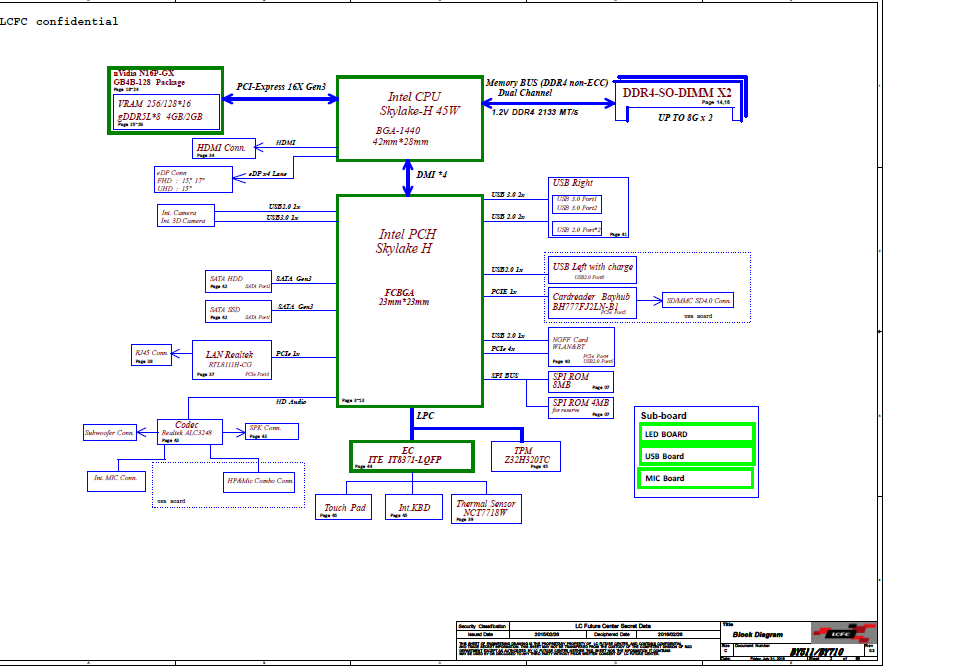Click the SD/MMC SD4.0 Conn. box
Screen dimensions: 959x670
pos(698,300)
